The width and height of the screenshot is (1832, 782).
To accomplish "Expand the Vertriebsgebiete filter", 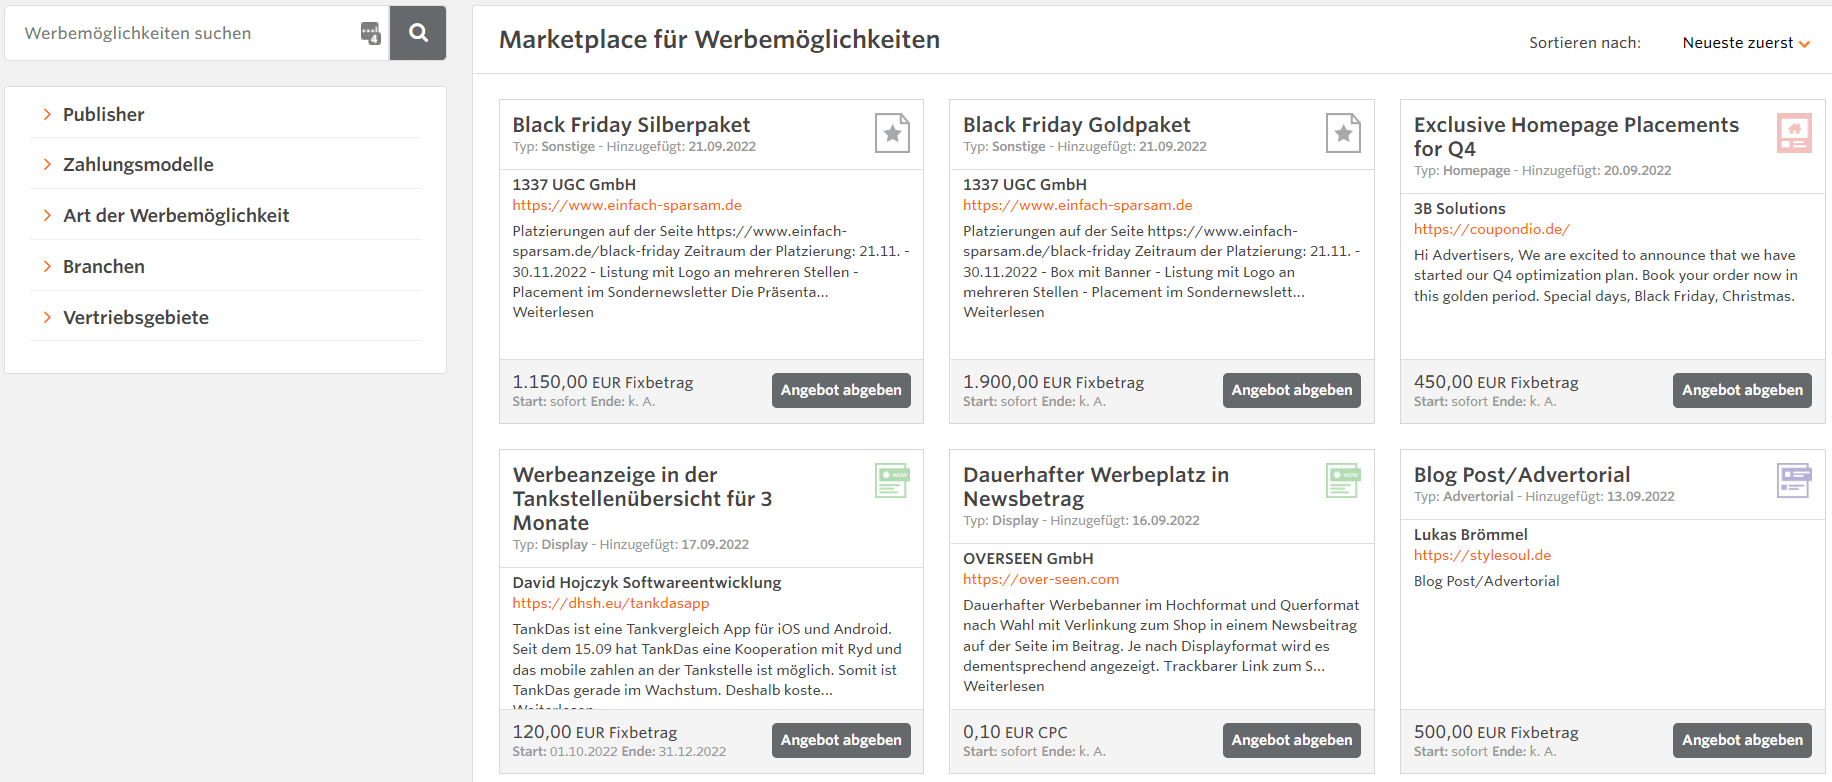I will [135, 318].
